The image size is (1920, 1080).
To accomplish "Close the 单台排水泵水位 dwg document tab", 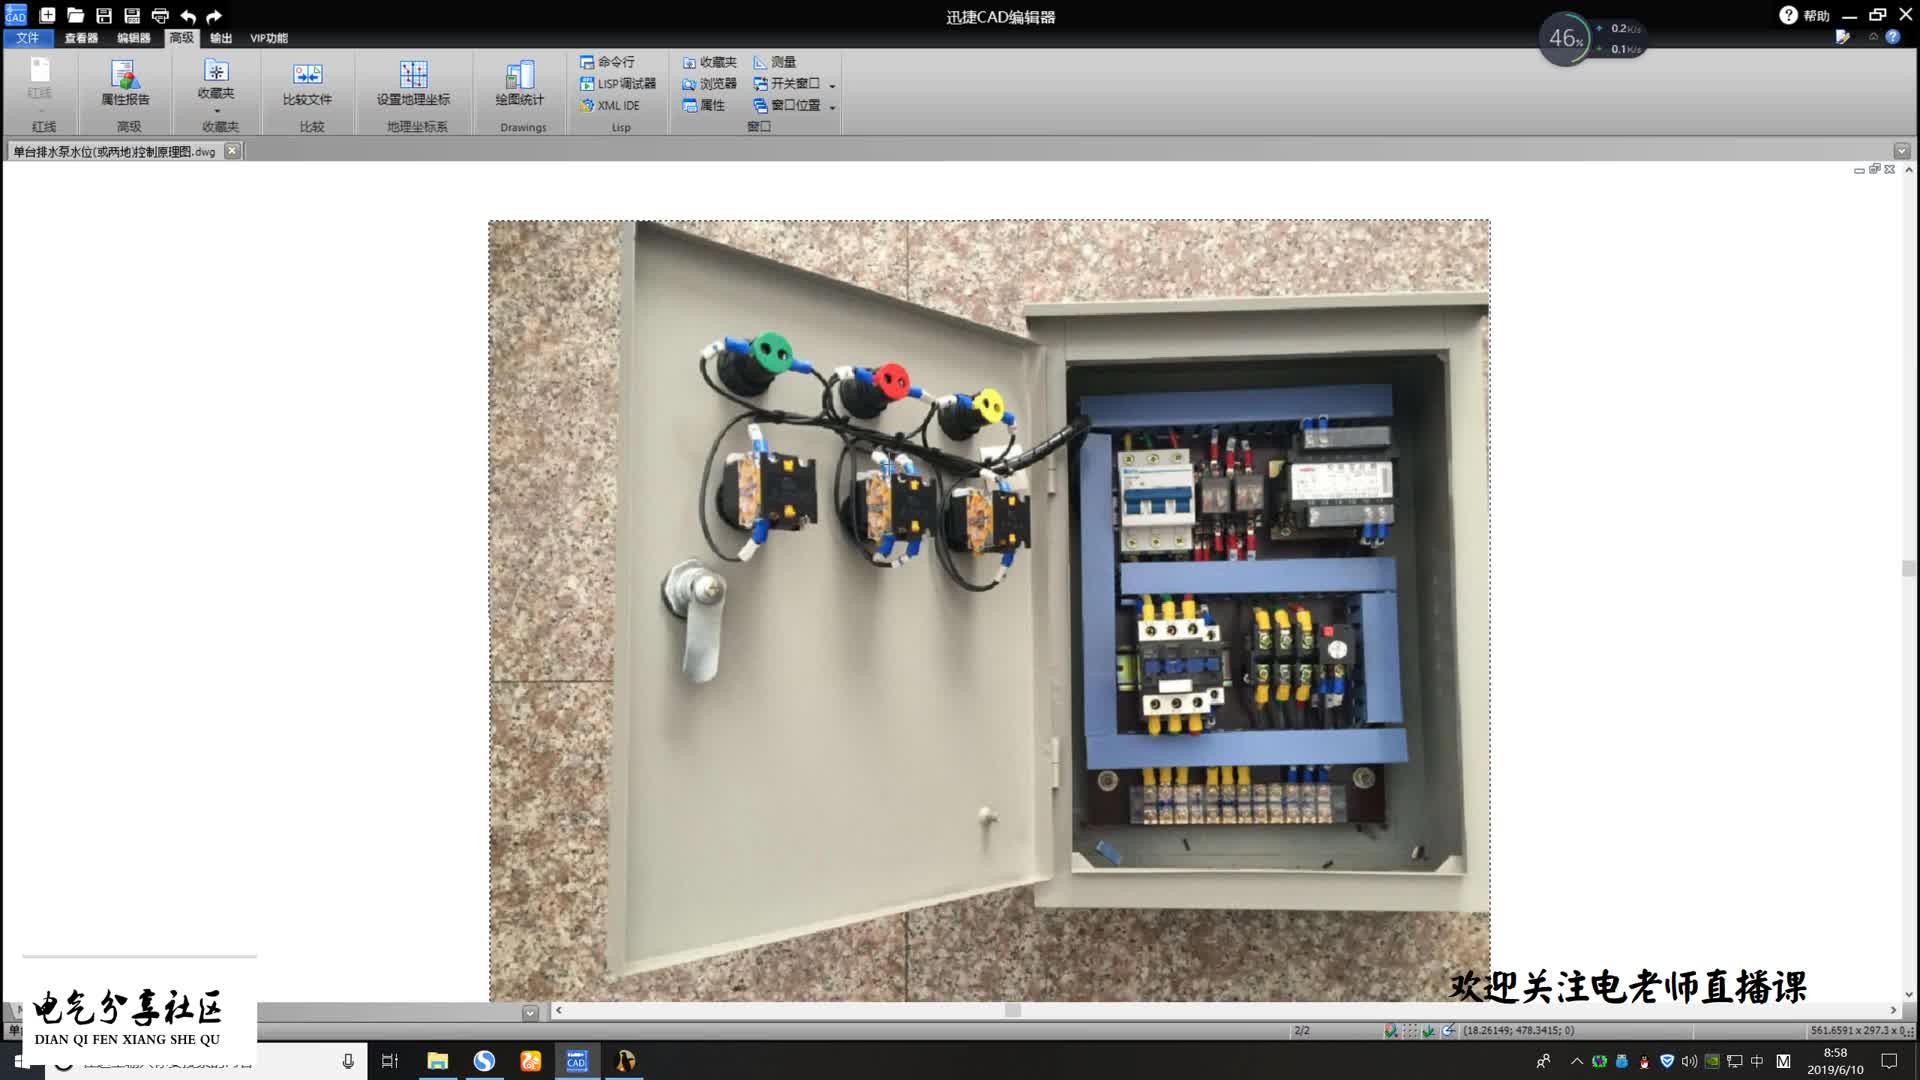I will pyautogui.click(x=232, y=151).
